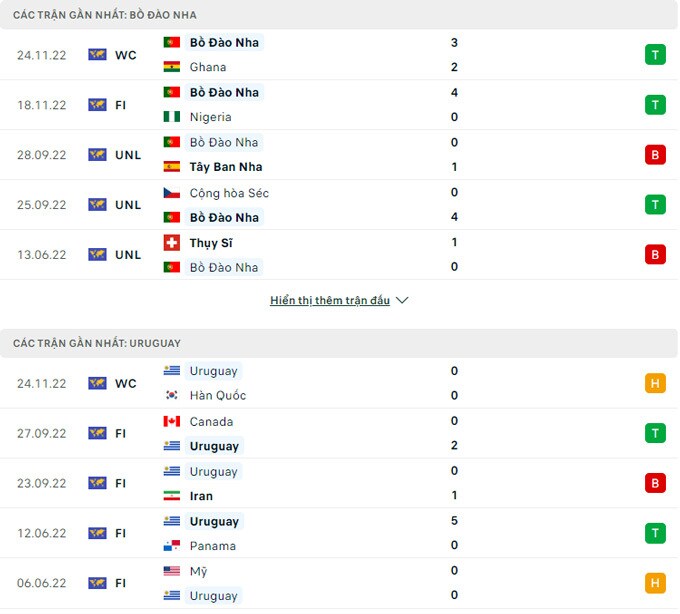
Task: Click the Portugal flag in the Ghana match
Action: point(171,42)
